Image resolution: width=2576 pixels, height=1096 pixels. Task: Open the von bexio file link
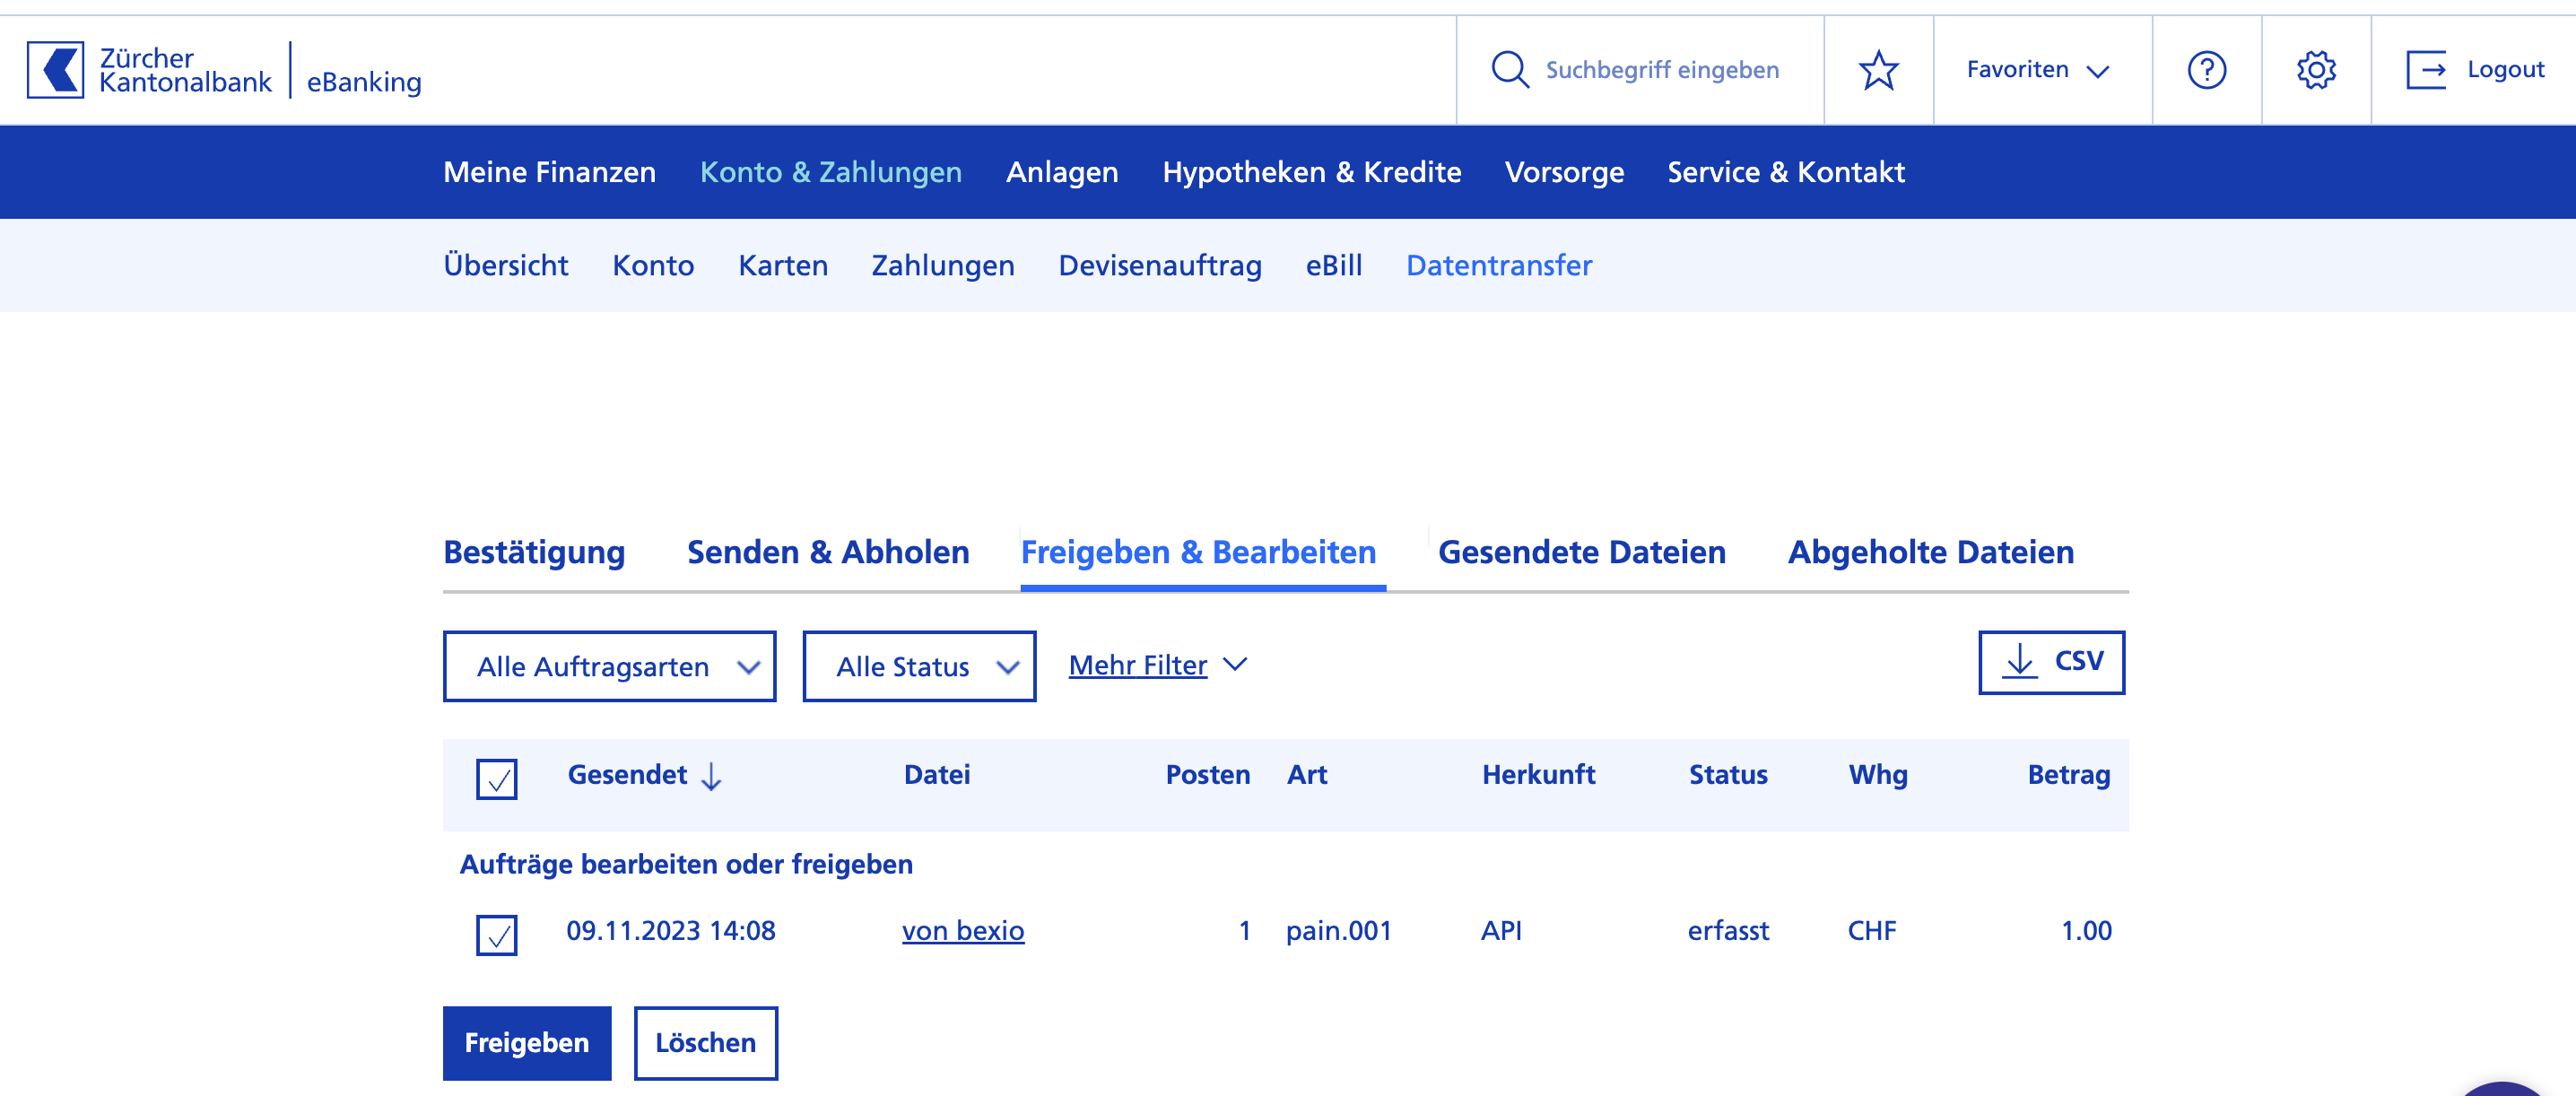tap(963, 931)
